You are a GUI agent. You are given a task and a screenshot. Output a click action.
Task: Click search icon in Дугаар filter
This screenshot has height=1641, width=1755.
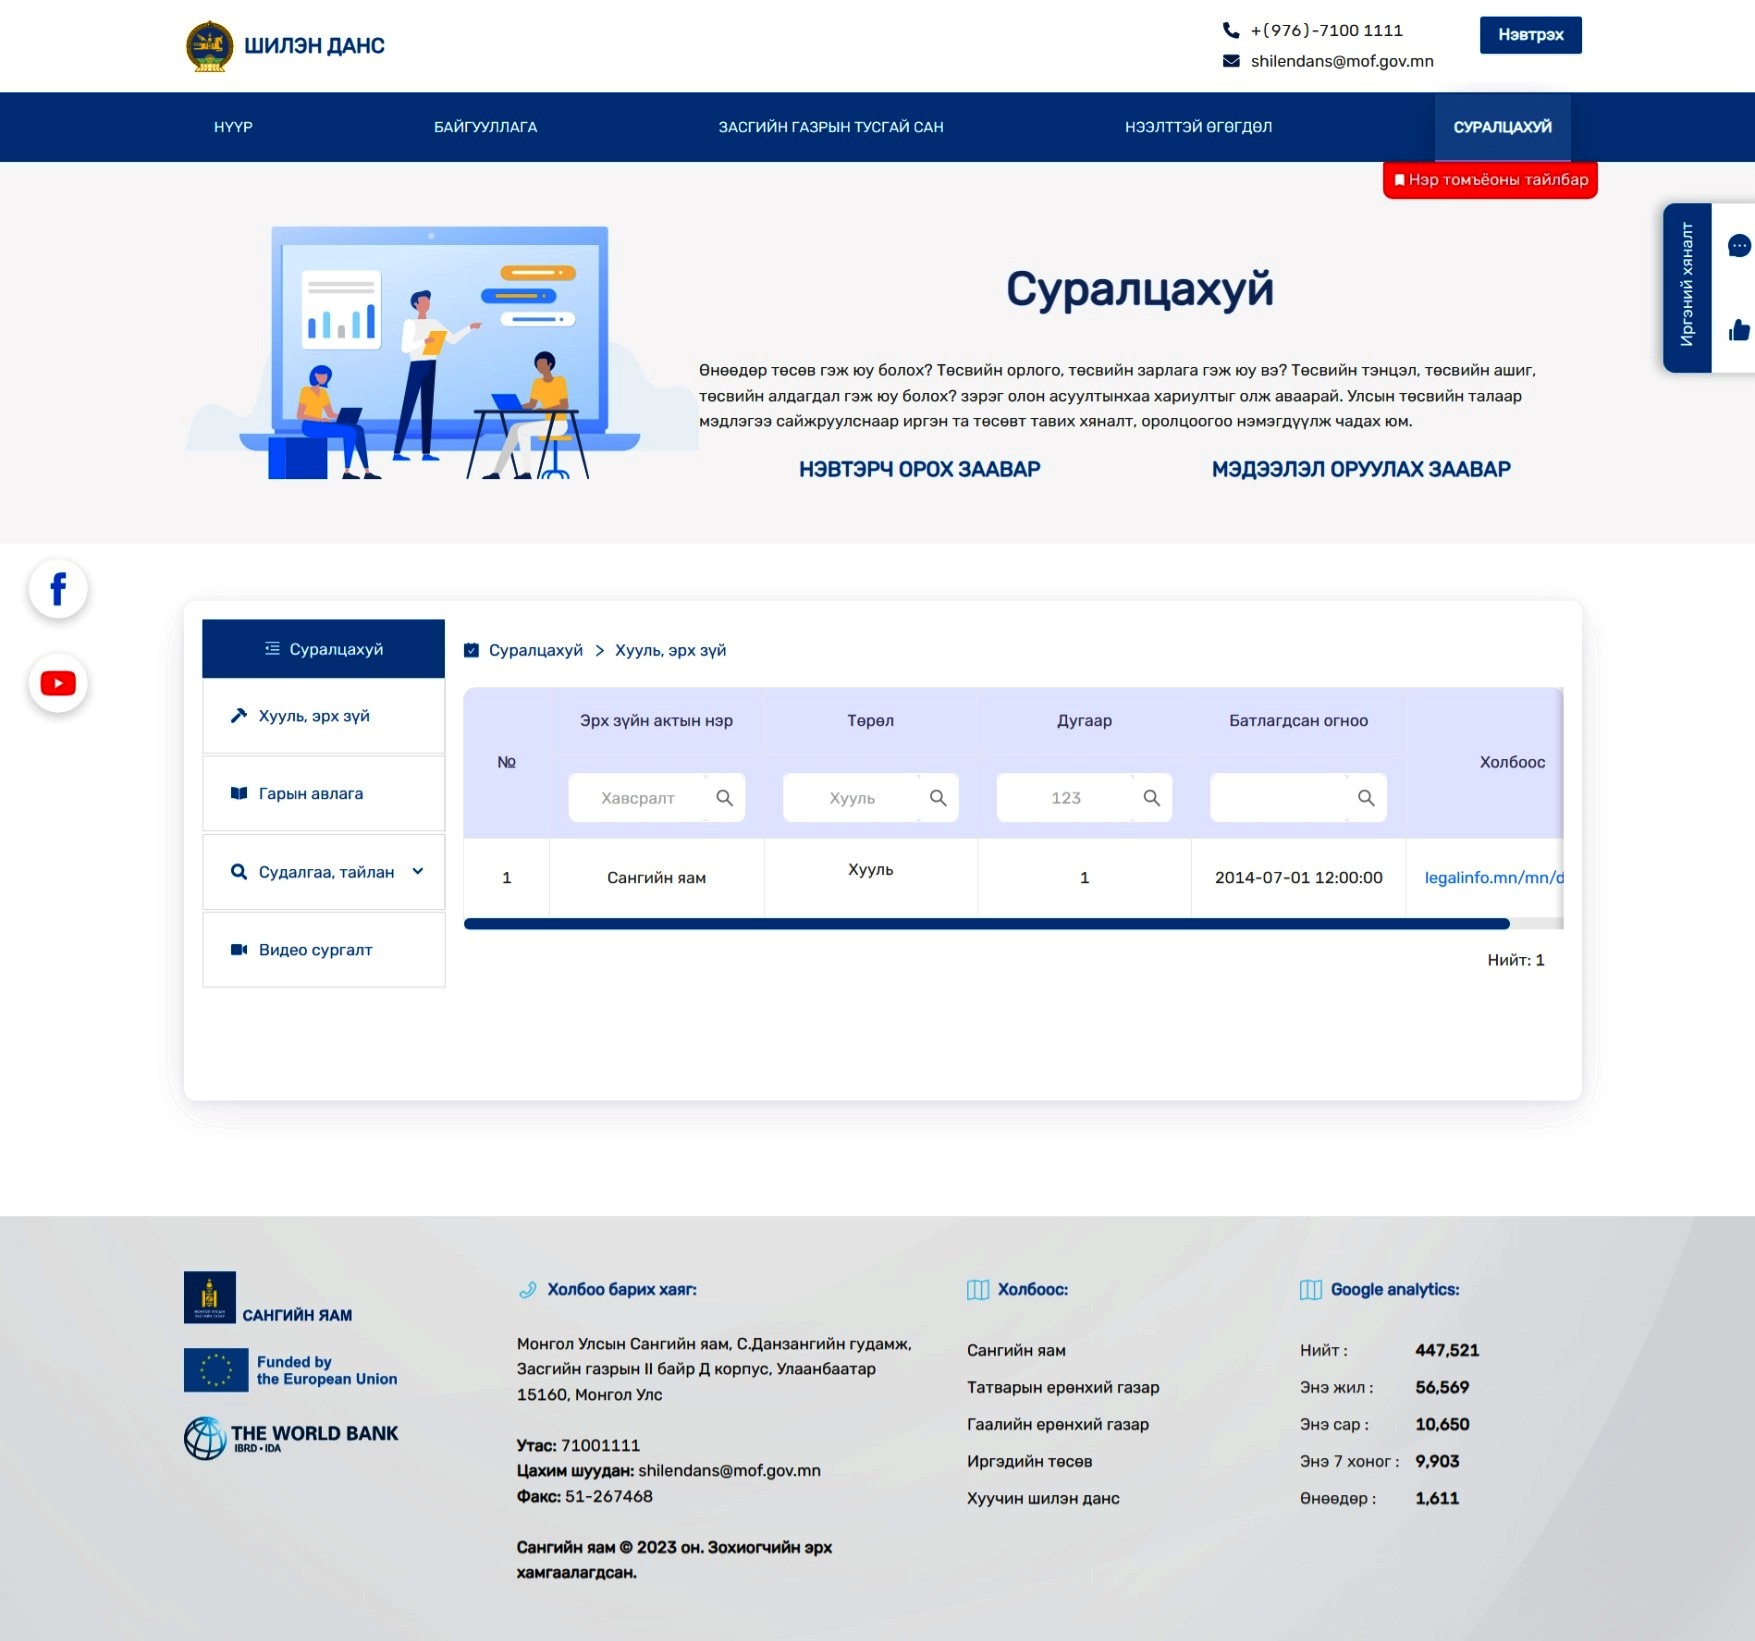click(x=1151, y=798)
